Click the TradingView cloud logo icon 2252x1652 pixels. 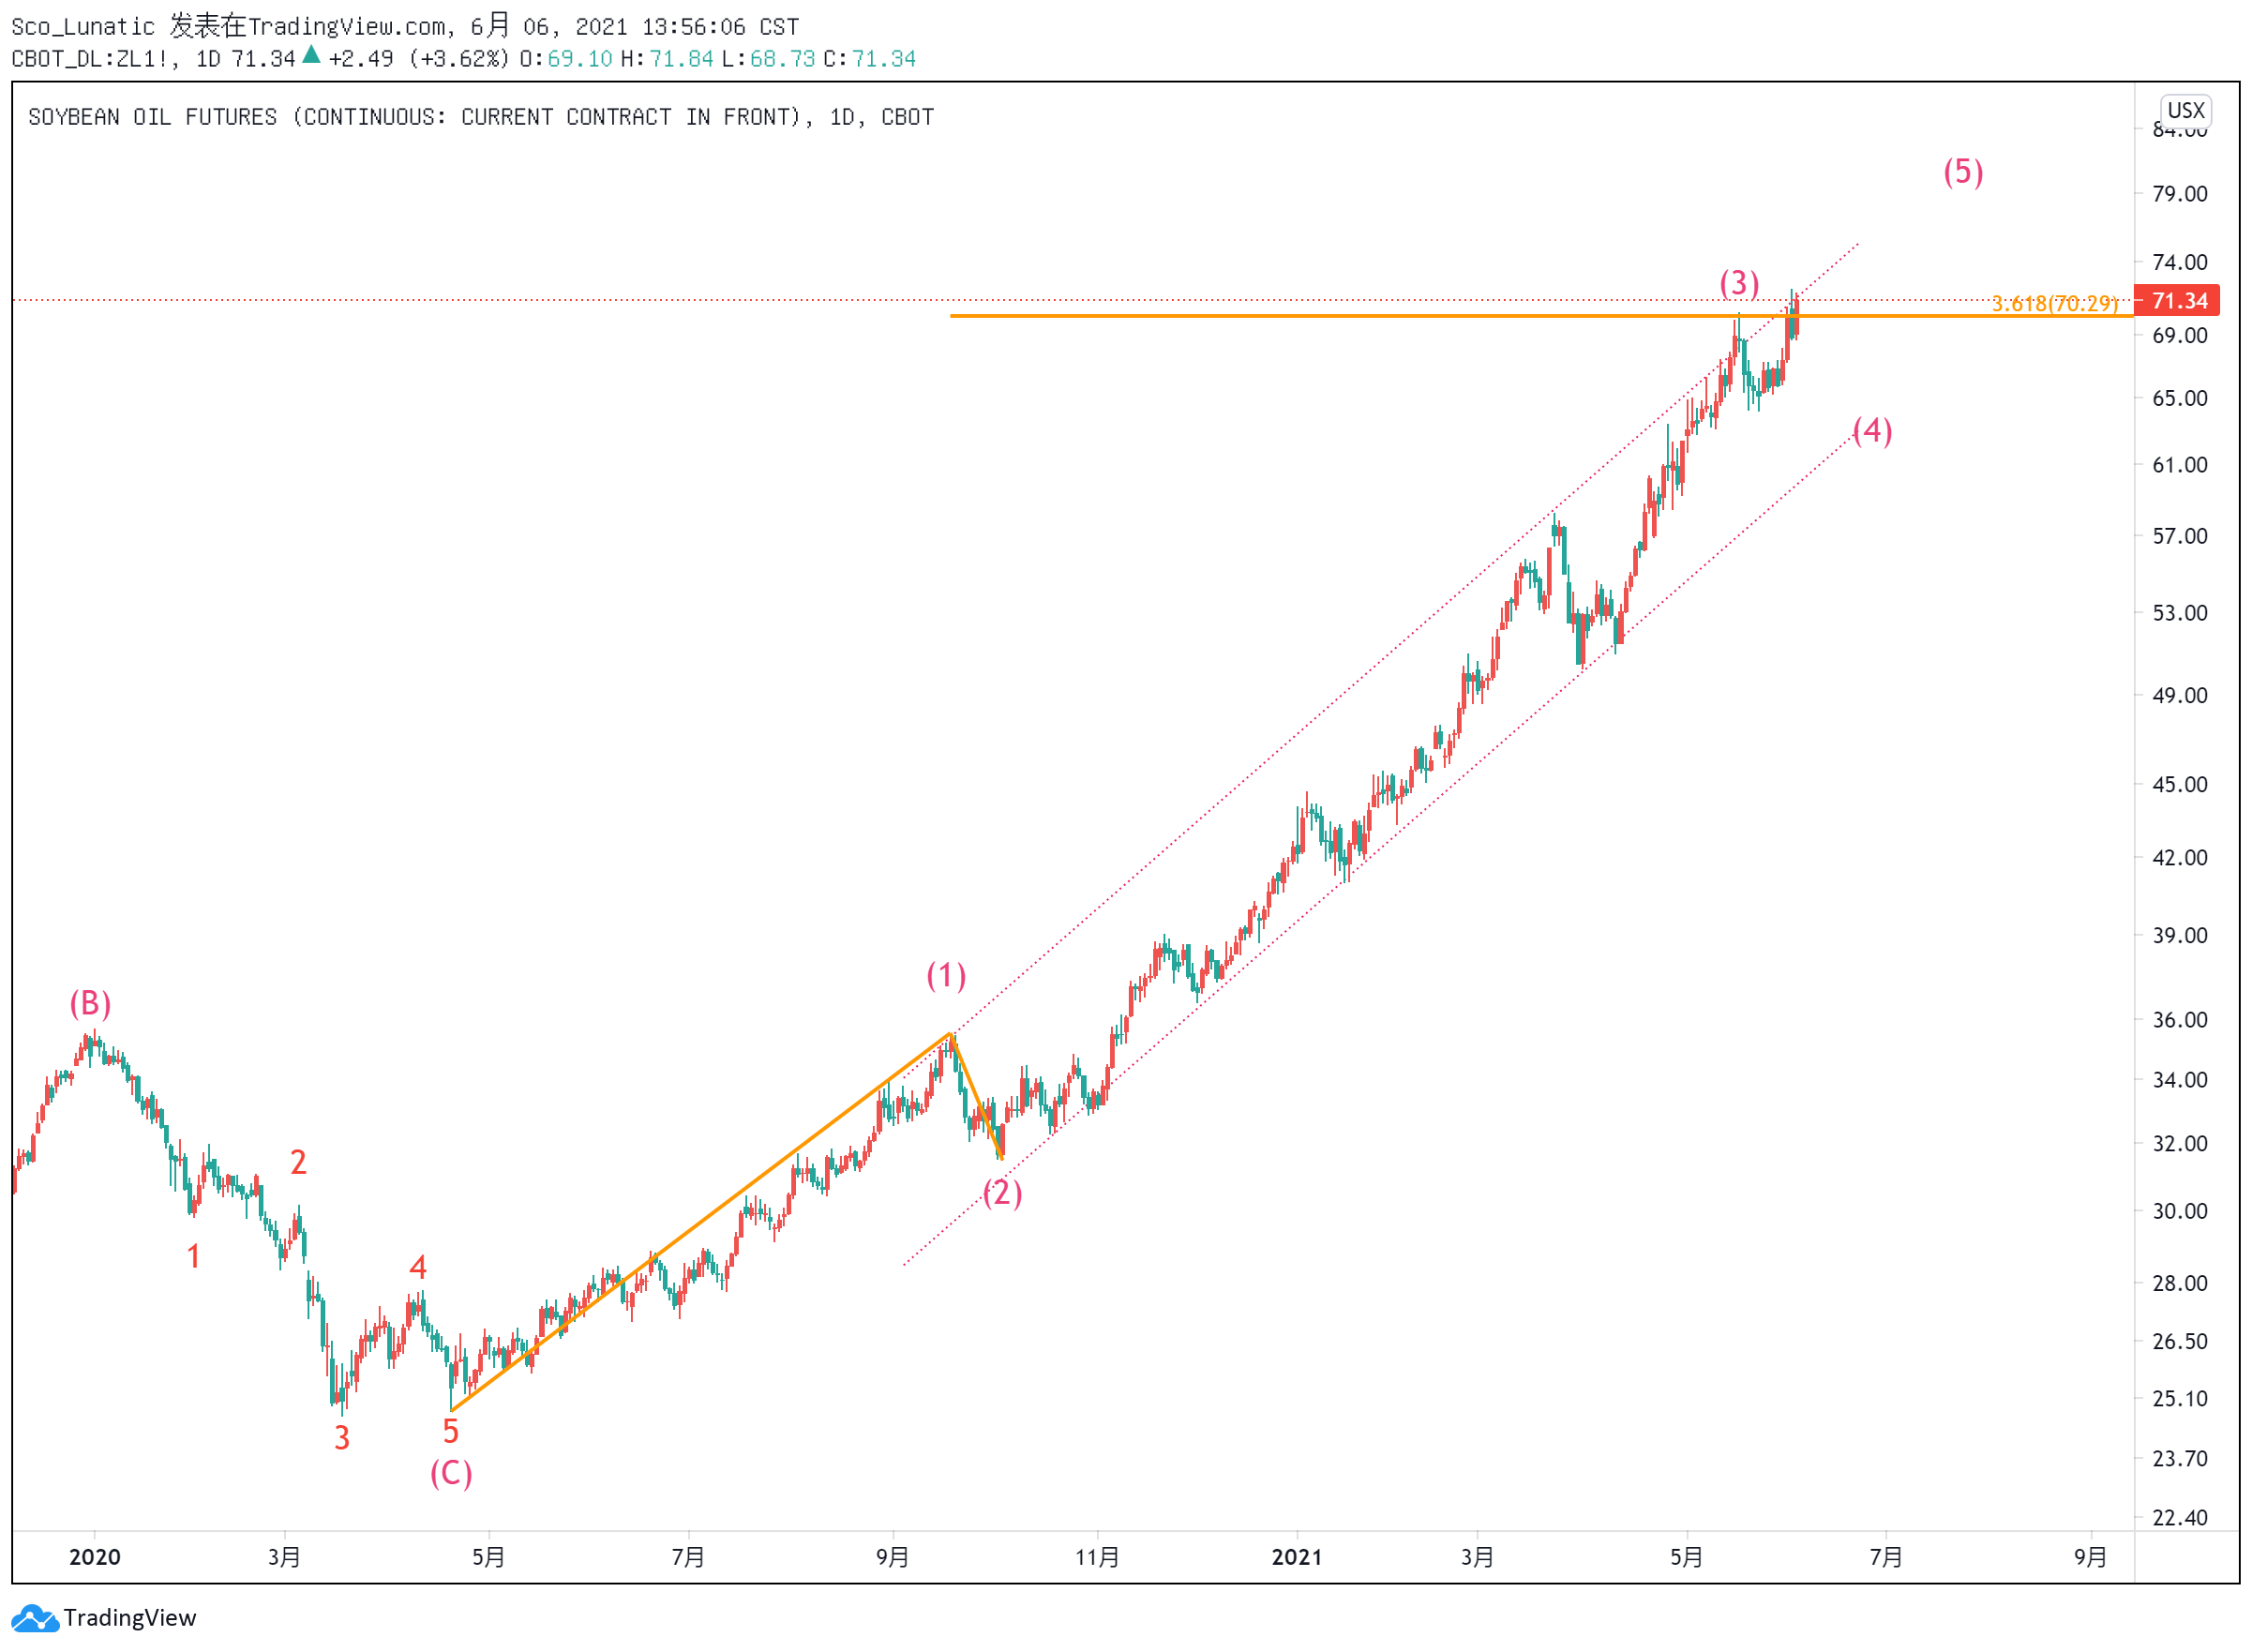[x=35, y=1618]
